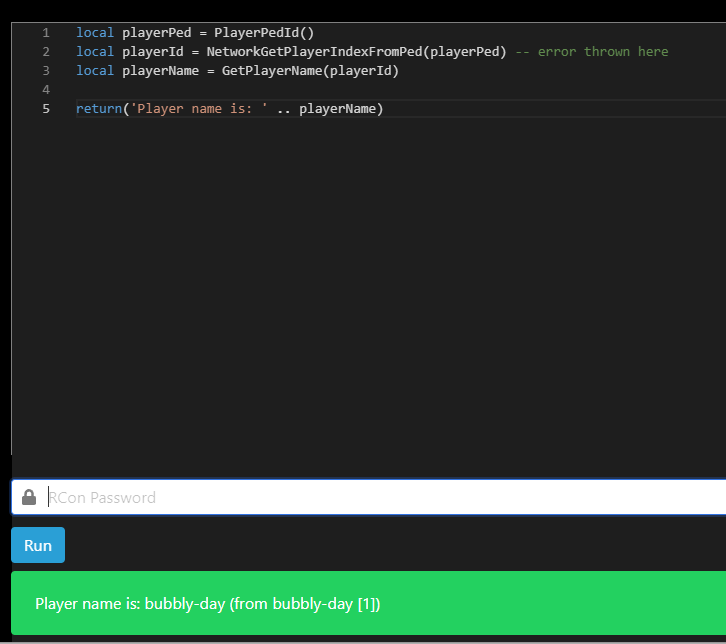Image resolution: width=726 pixels, height=644 pixels.
Task: Click 'local' keyword on line 1
Action: click(95, 33)
